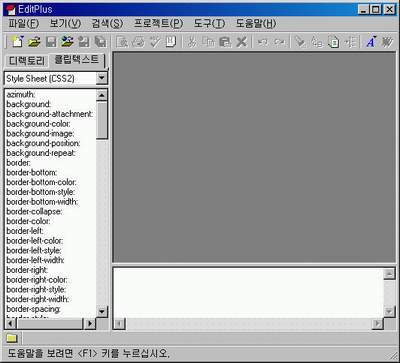Select border-bottom-style: entry
Screen dimensions: 400x363
tap(41, 192)
